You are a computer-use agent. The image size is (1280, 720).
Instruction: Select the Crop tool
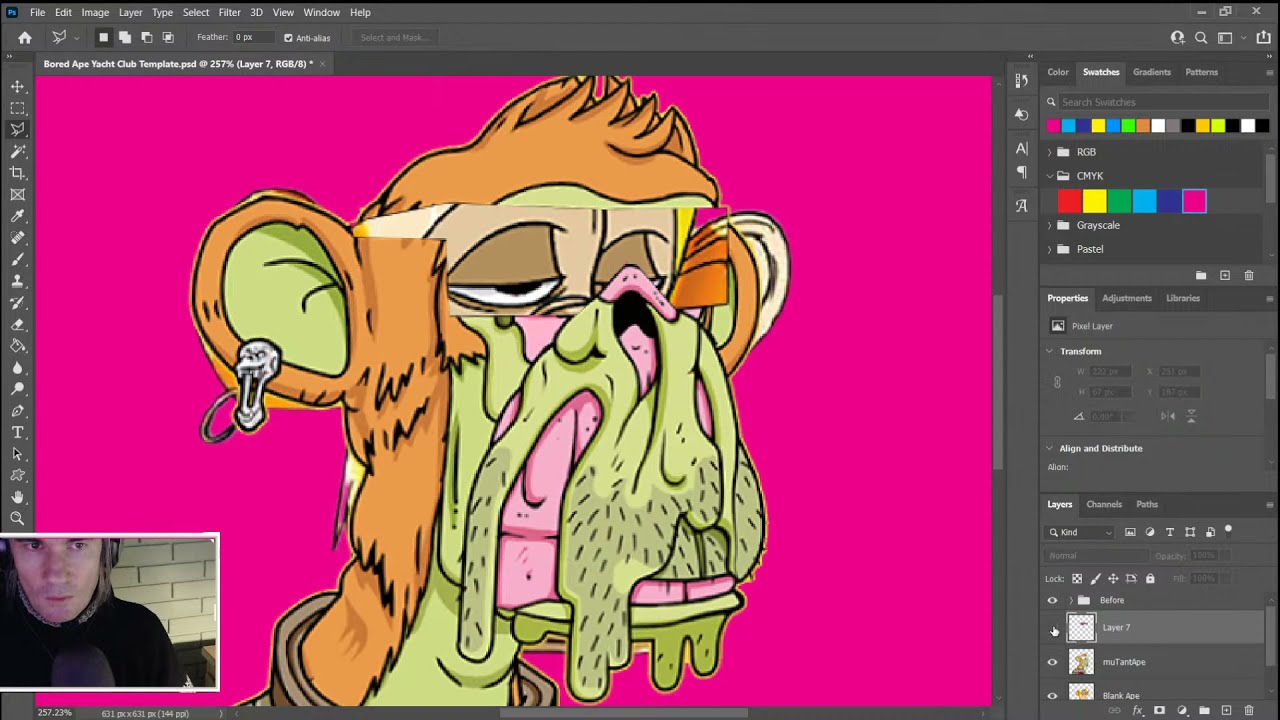point(18,173)
